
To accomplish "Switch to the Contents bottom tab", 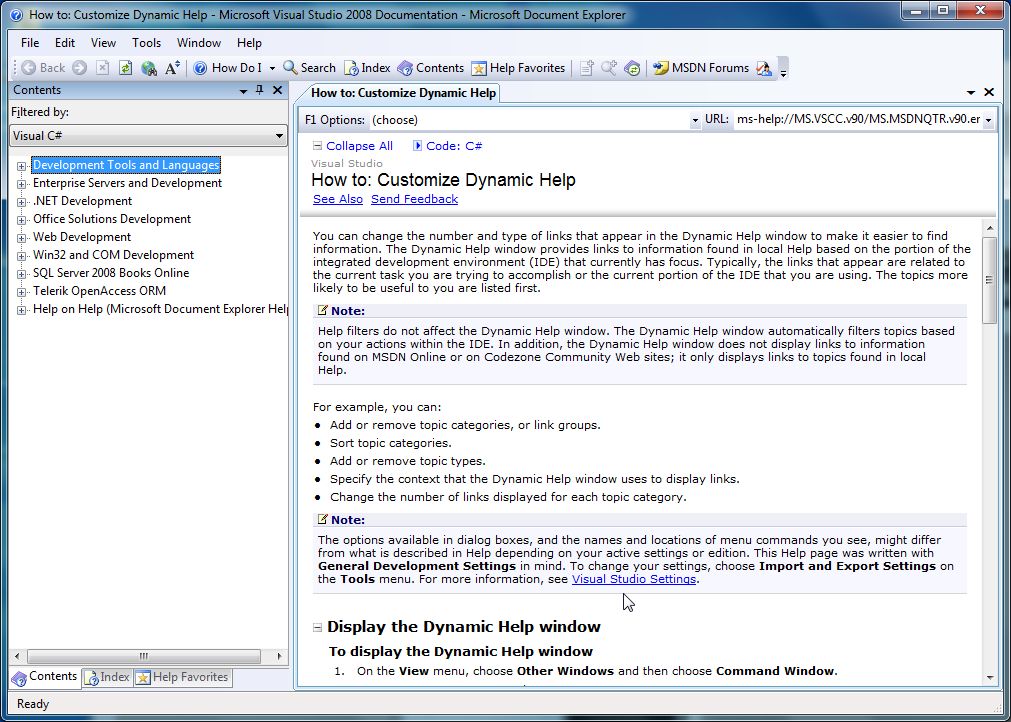I will coord(45,677).
